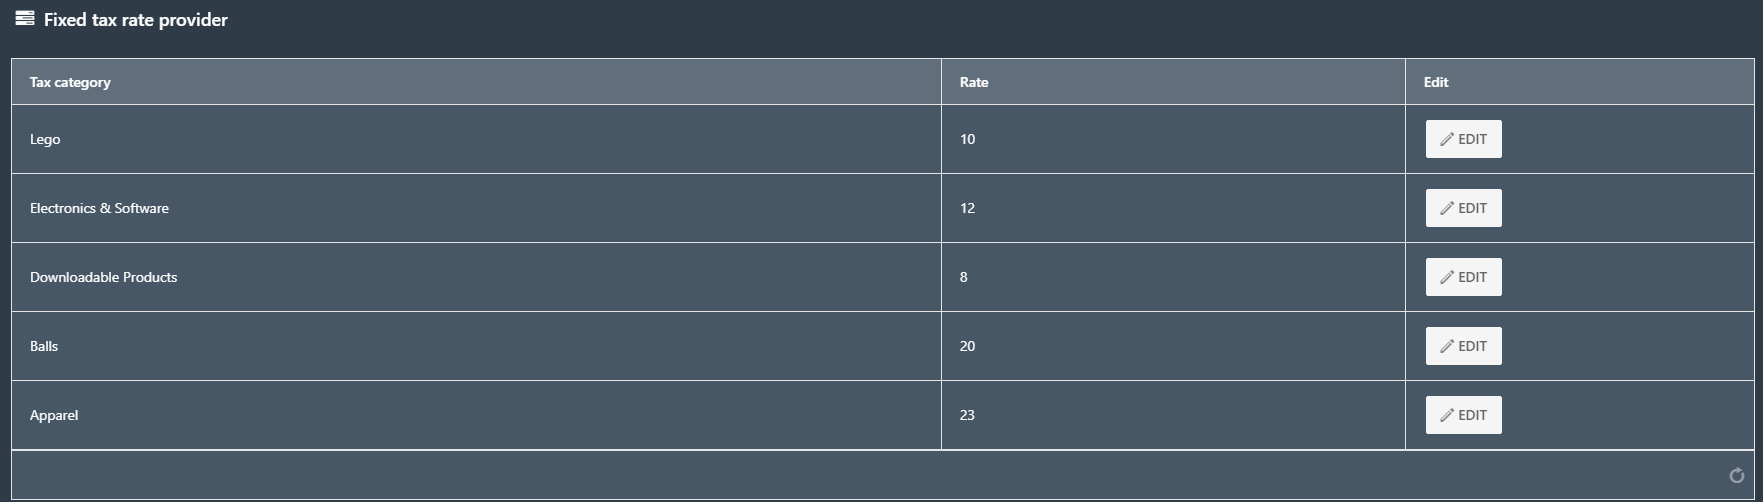Select the Electronics & Software category cell
The width and height of the screenshot is (1763, 502).
[476, 208]
